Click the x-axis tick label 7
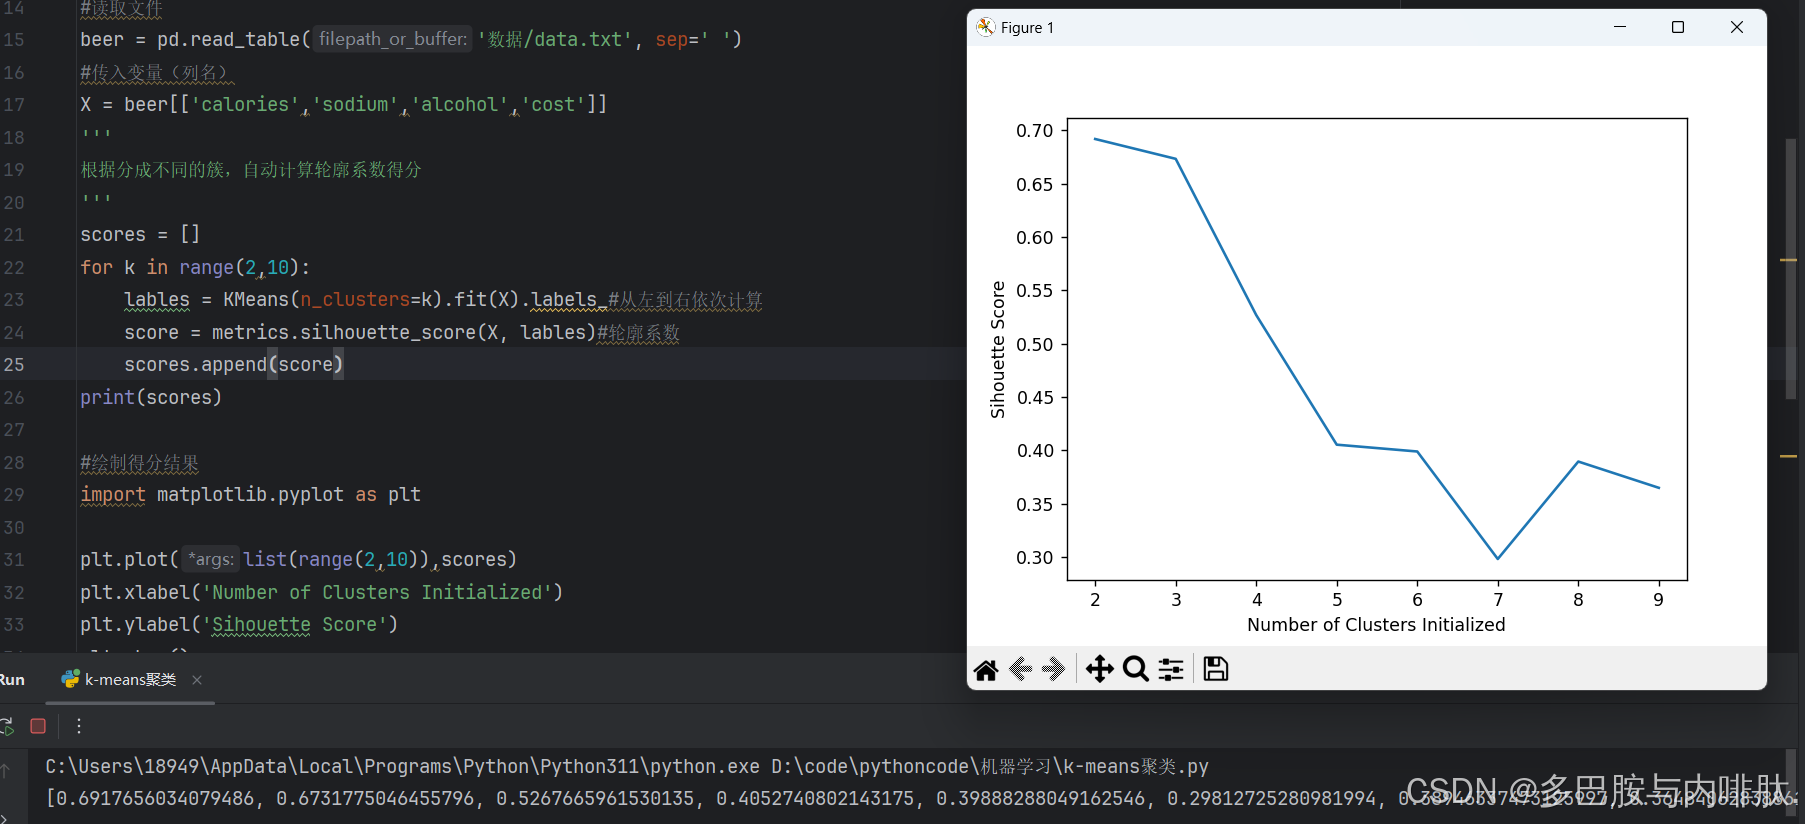This screenshot has width=1805, height=824. 1498,599
